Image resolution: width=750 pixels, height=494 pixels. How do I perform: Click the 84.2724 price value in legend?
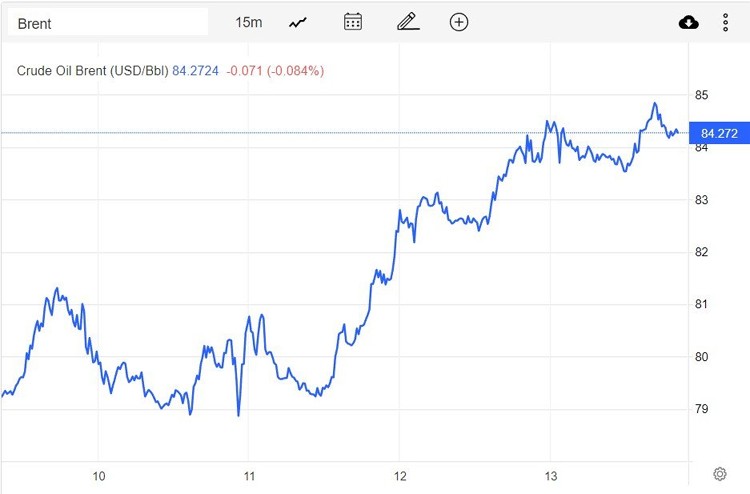coord(196,71)
